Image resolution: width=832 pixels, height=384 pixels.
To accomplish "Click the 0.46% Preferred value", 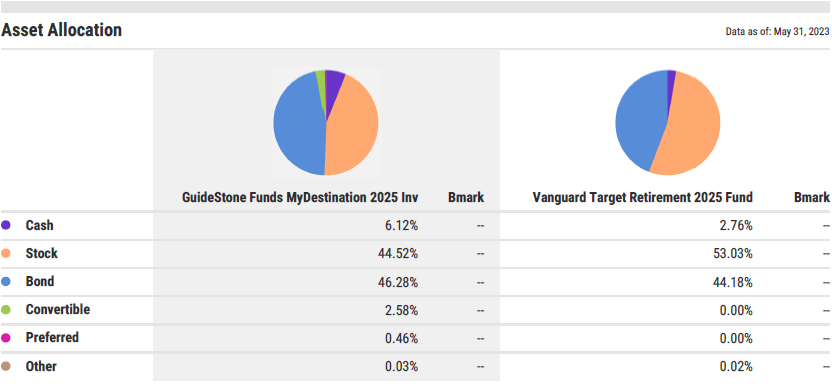I will tap(402, 338).
